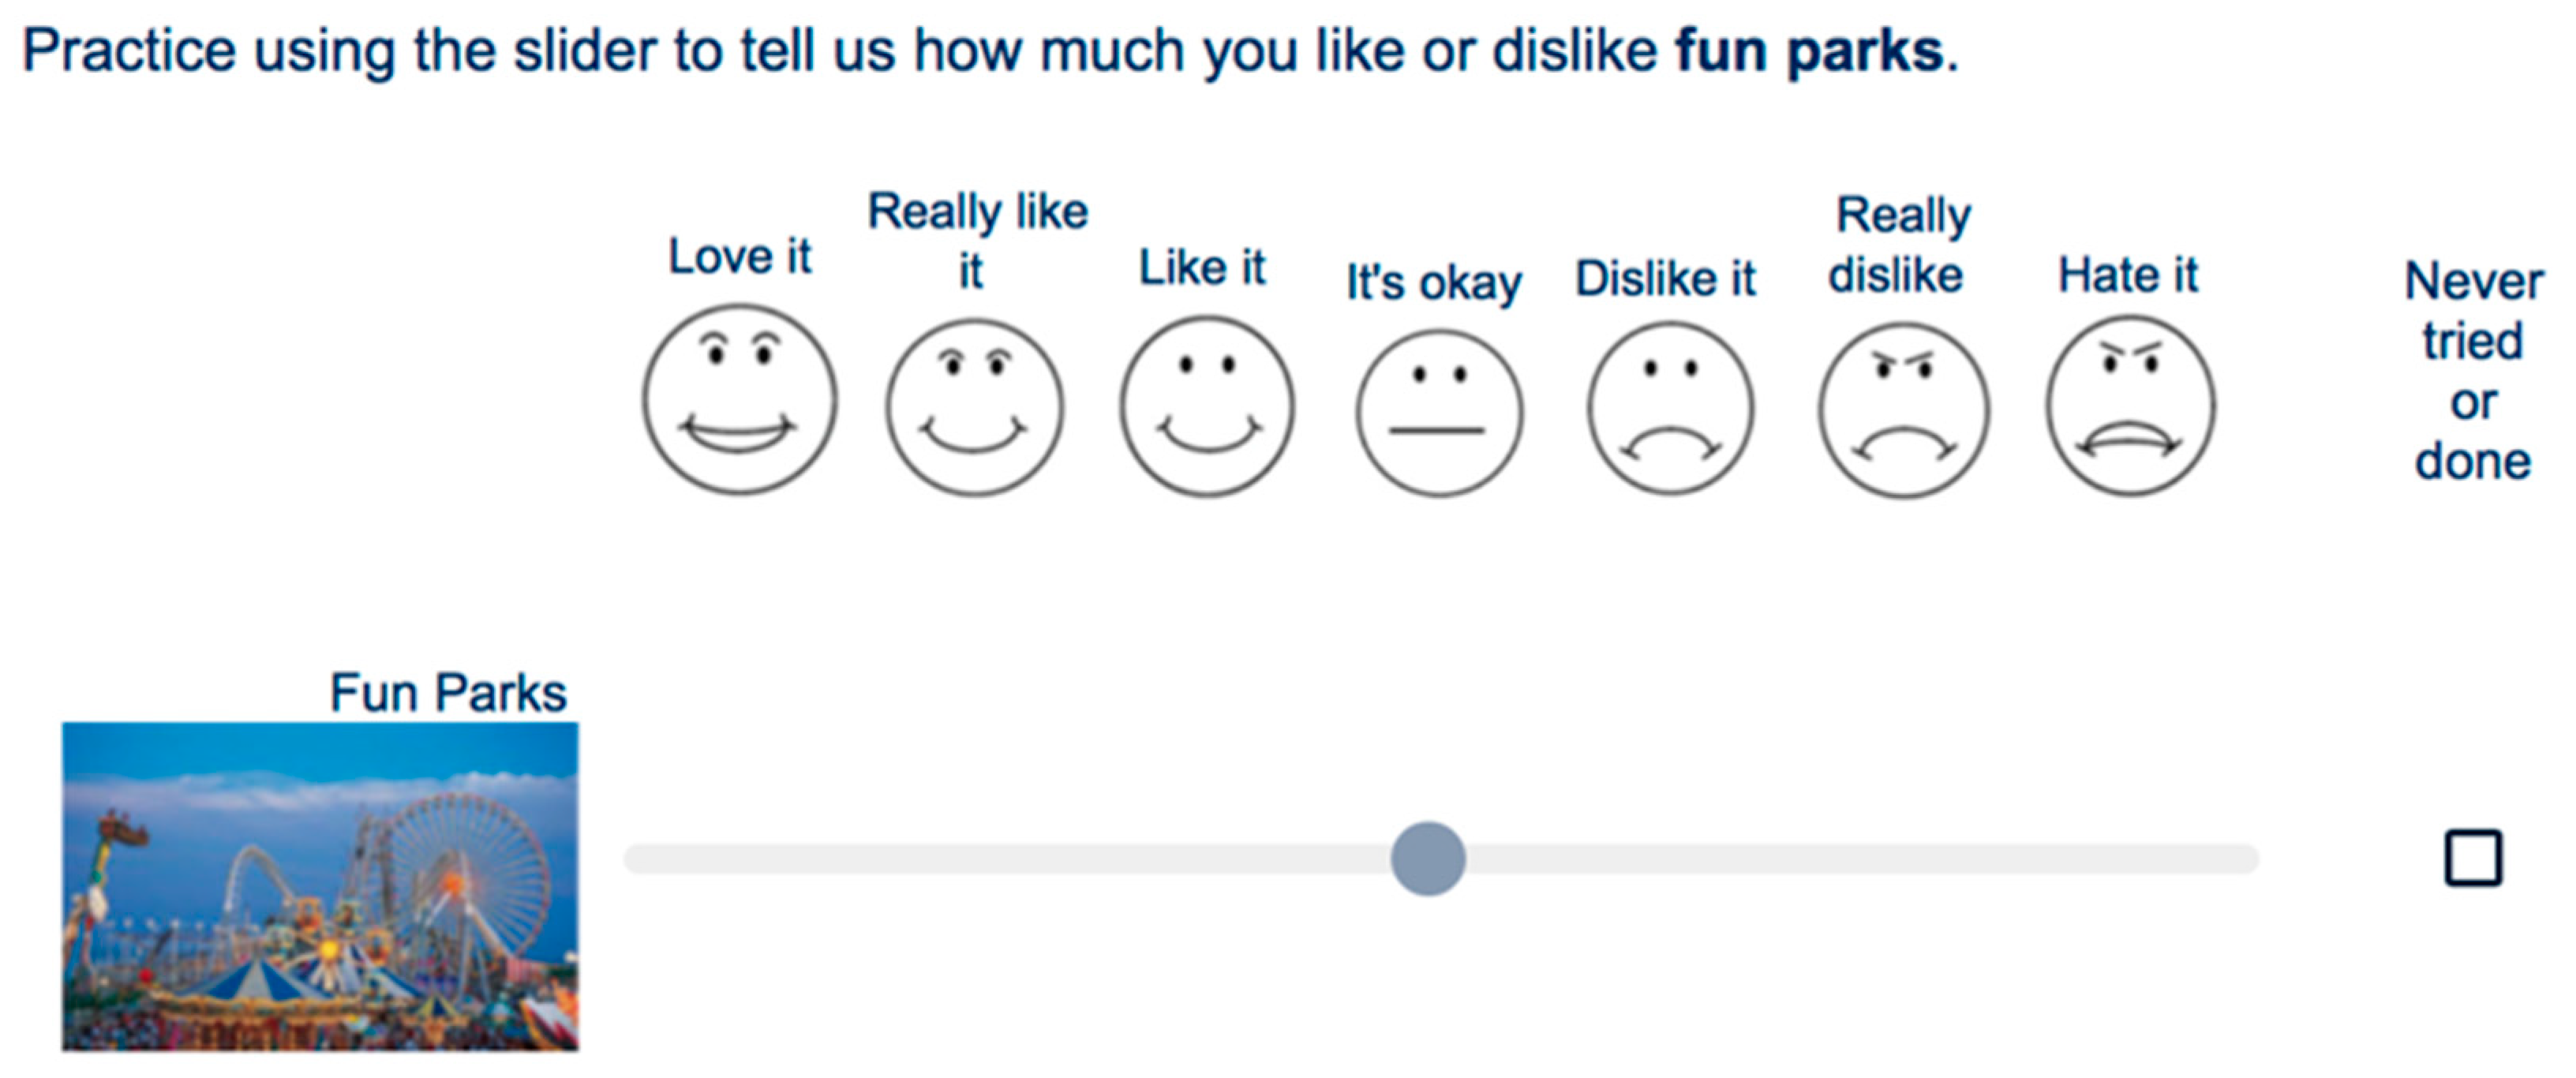Click the slider handle knob

tap(1428, 859)
